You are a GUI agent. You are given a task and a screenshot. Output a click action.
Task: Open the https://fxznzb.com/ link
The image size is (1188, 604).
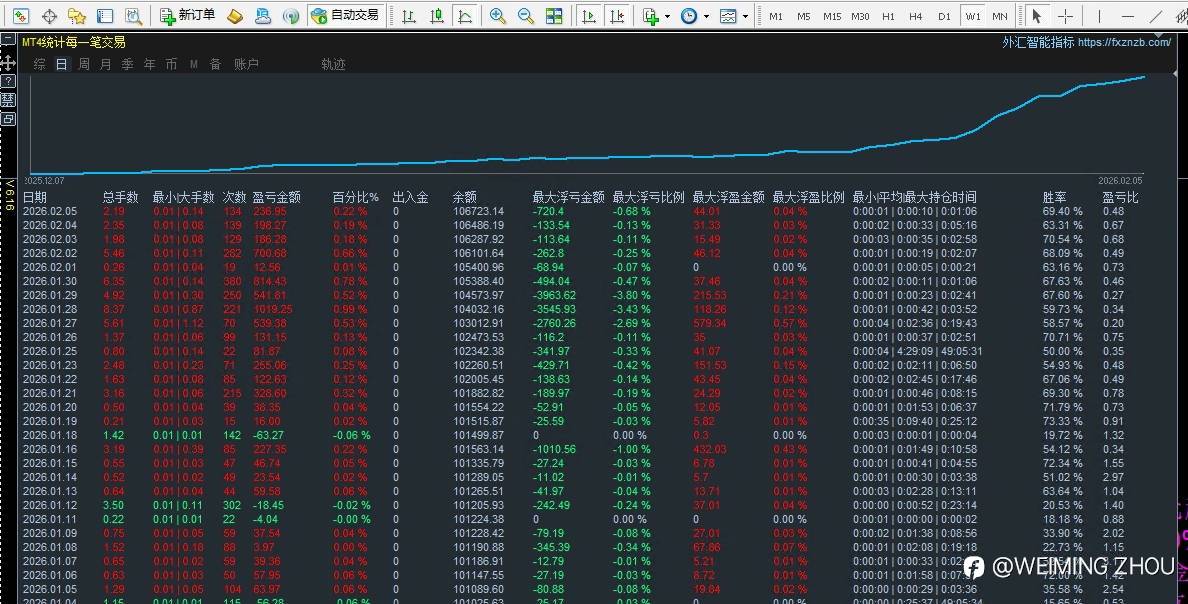pos(1124,42)
